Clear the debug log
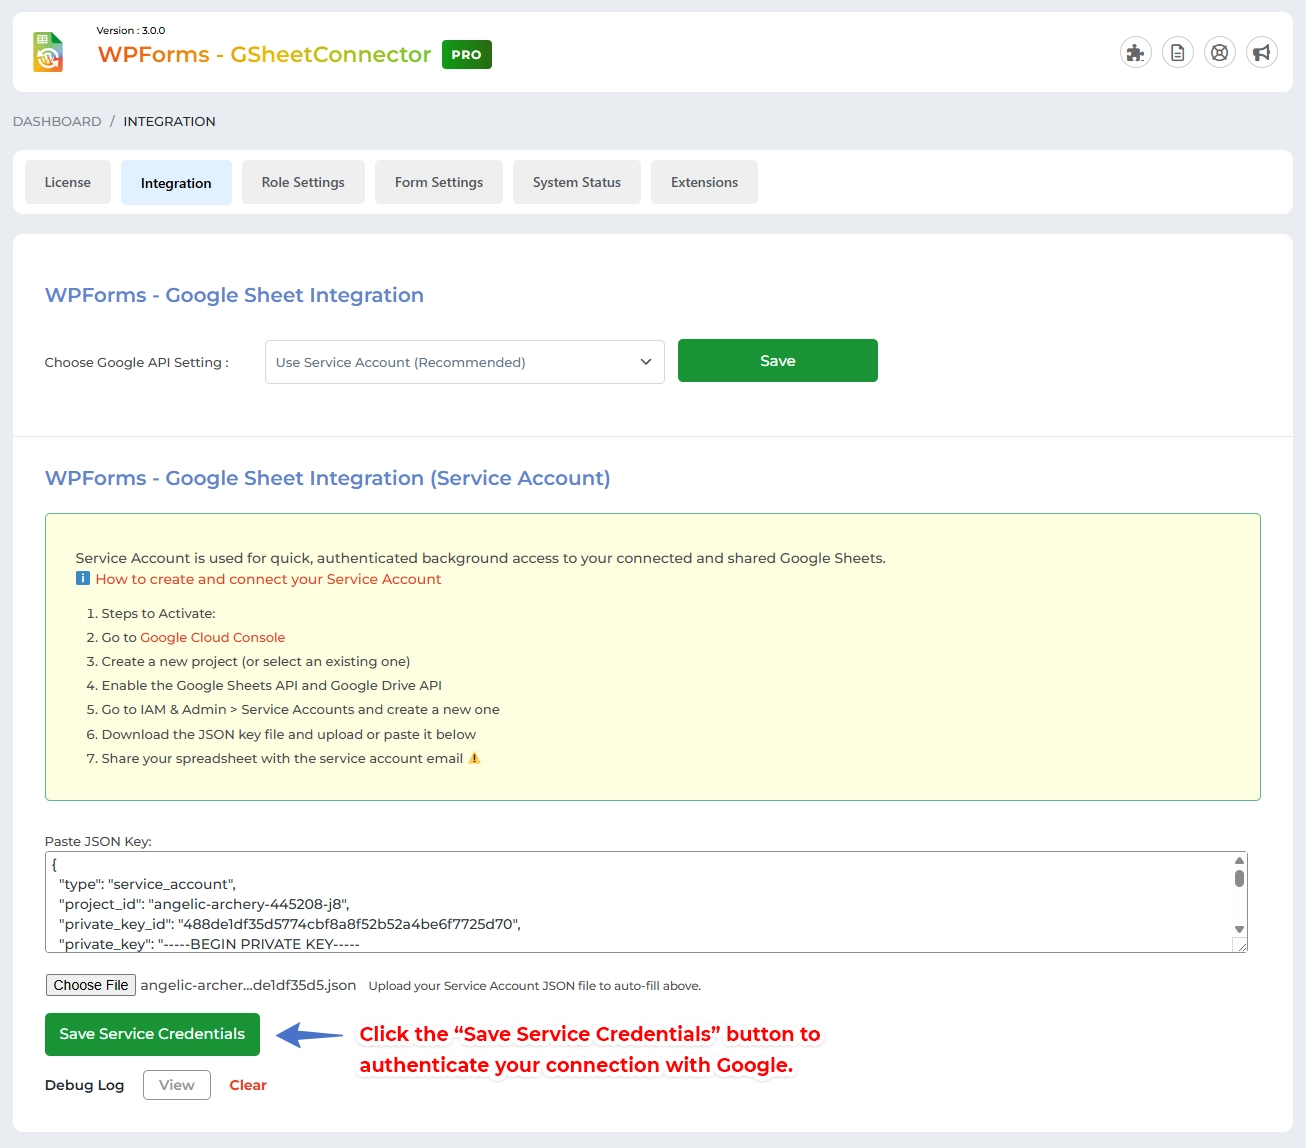The width and height of the screenshot is (1306, 1148). [x=248, y=1085]
